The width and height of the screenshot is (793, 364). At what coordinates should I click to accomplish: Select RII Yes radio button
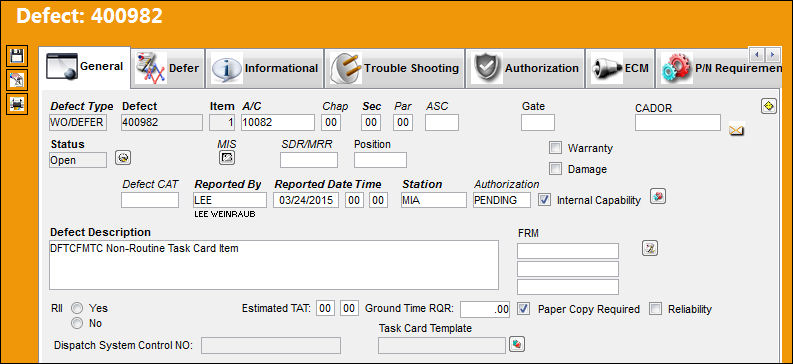(x=77, y=308)
